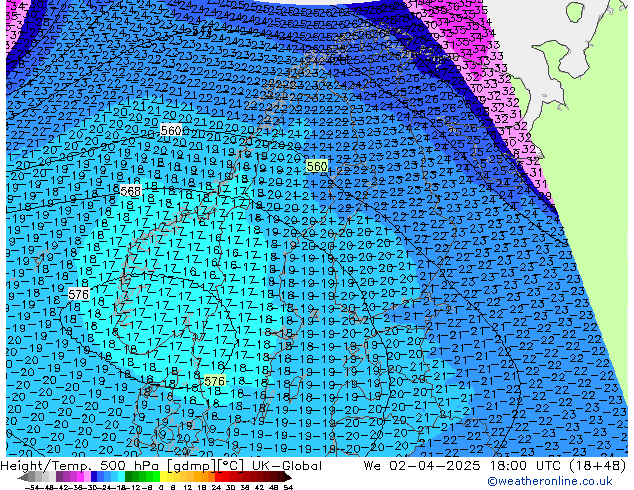634x490 pixels.
Task: Click the bright red 24 °C legend swatch
Action: [x=218, y=477]
